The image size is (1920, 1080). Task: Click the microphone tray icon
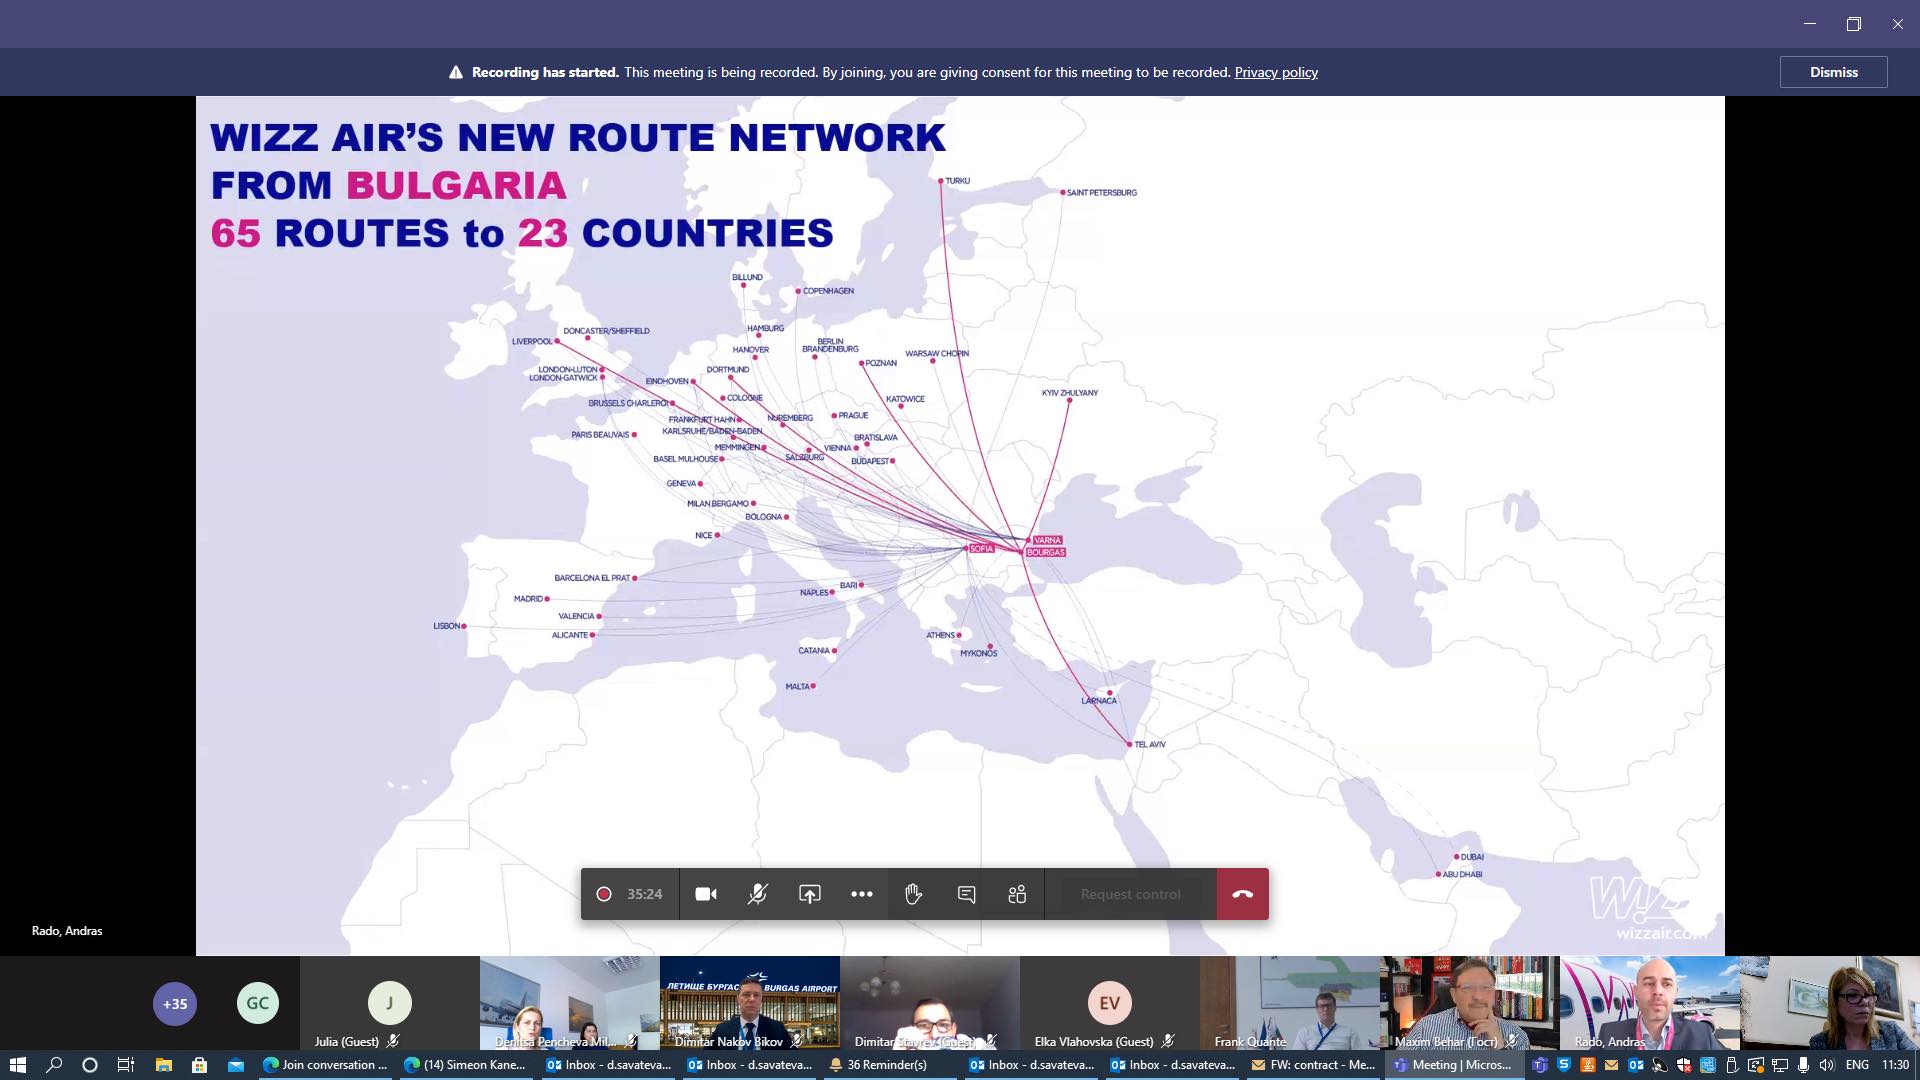coord(1803,1065)
